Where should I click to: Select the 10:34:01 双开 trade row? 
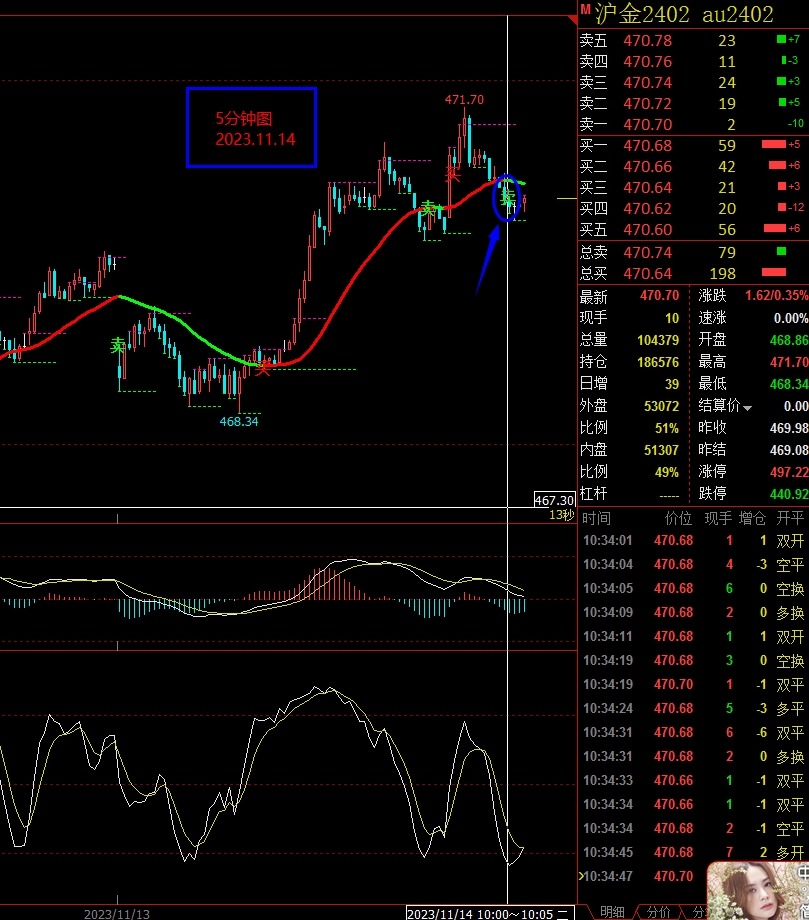click(693, 540)
